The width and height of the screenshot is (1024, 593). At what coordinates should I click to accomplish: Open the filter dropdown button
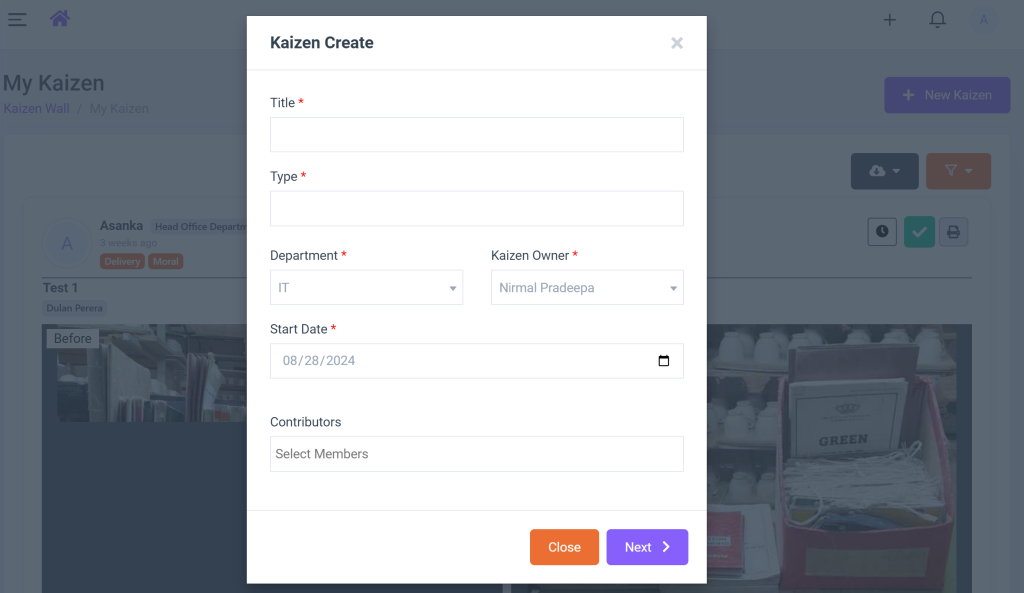coord(958,171)
